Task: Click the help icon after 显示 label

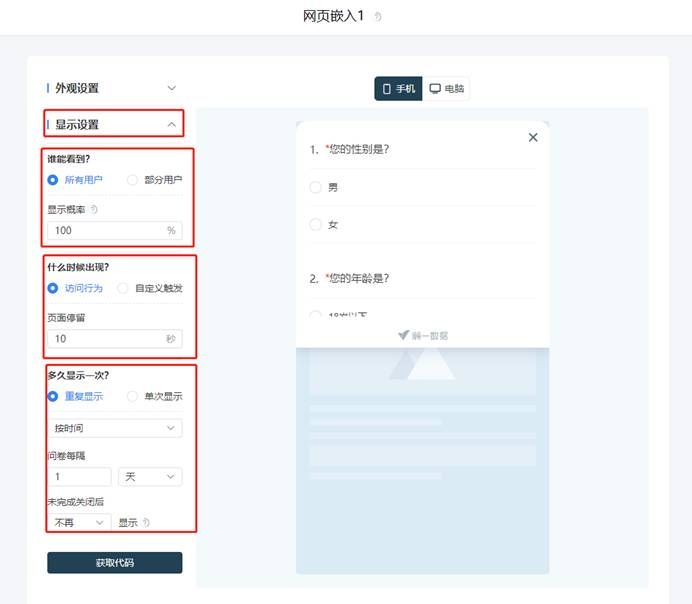Action: 146,522
